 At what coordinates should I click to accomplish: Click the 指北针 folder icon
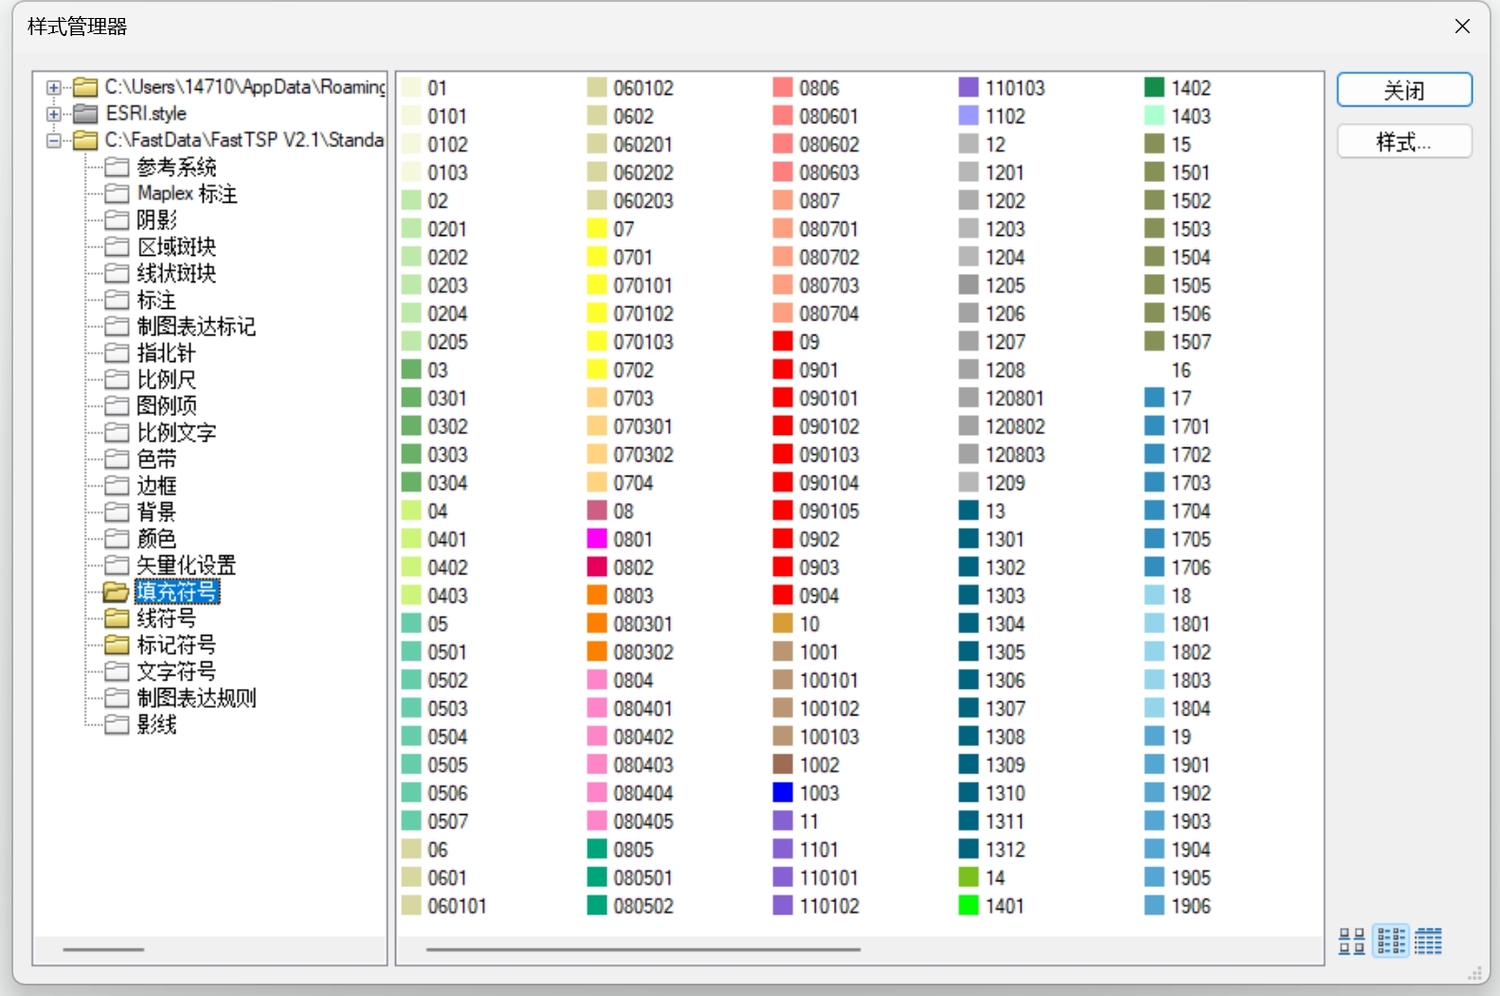[117, 353]
